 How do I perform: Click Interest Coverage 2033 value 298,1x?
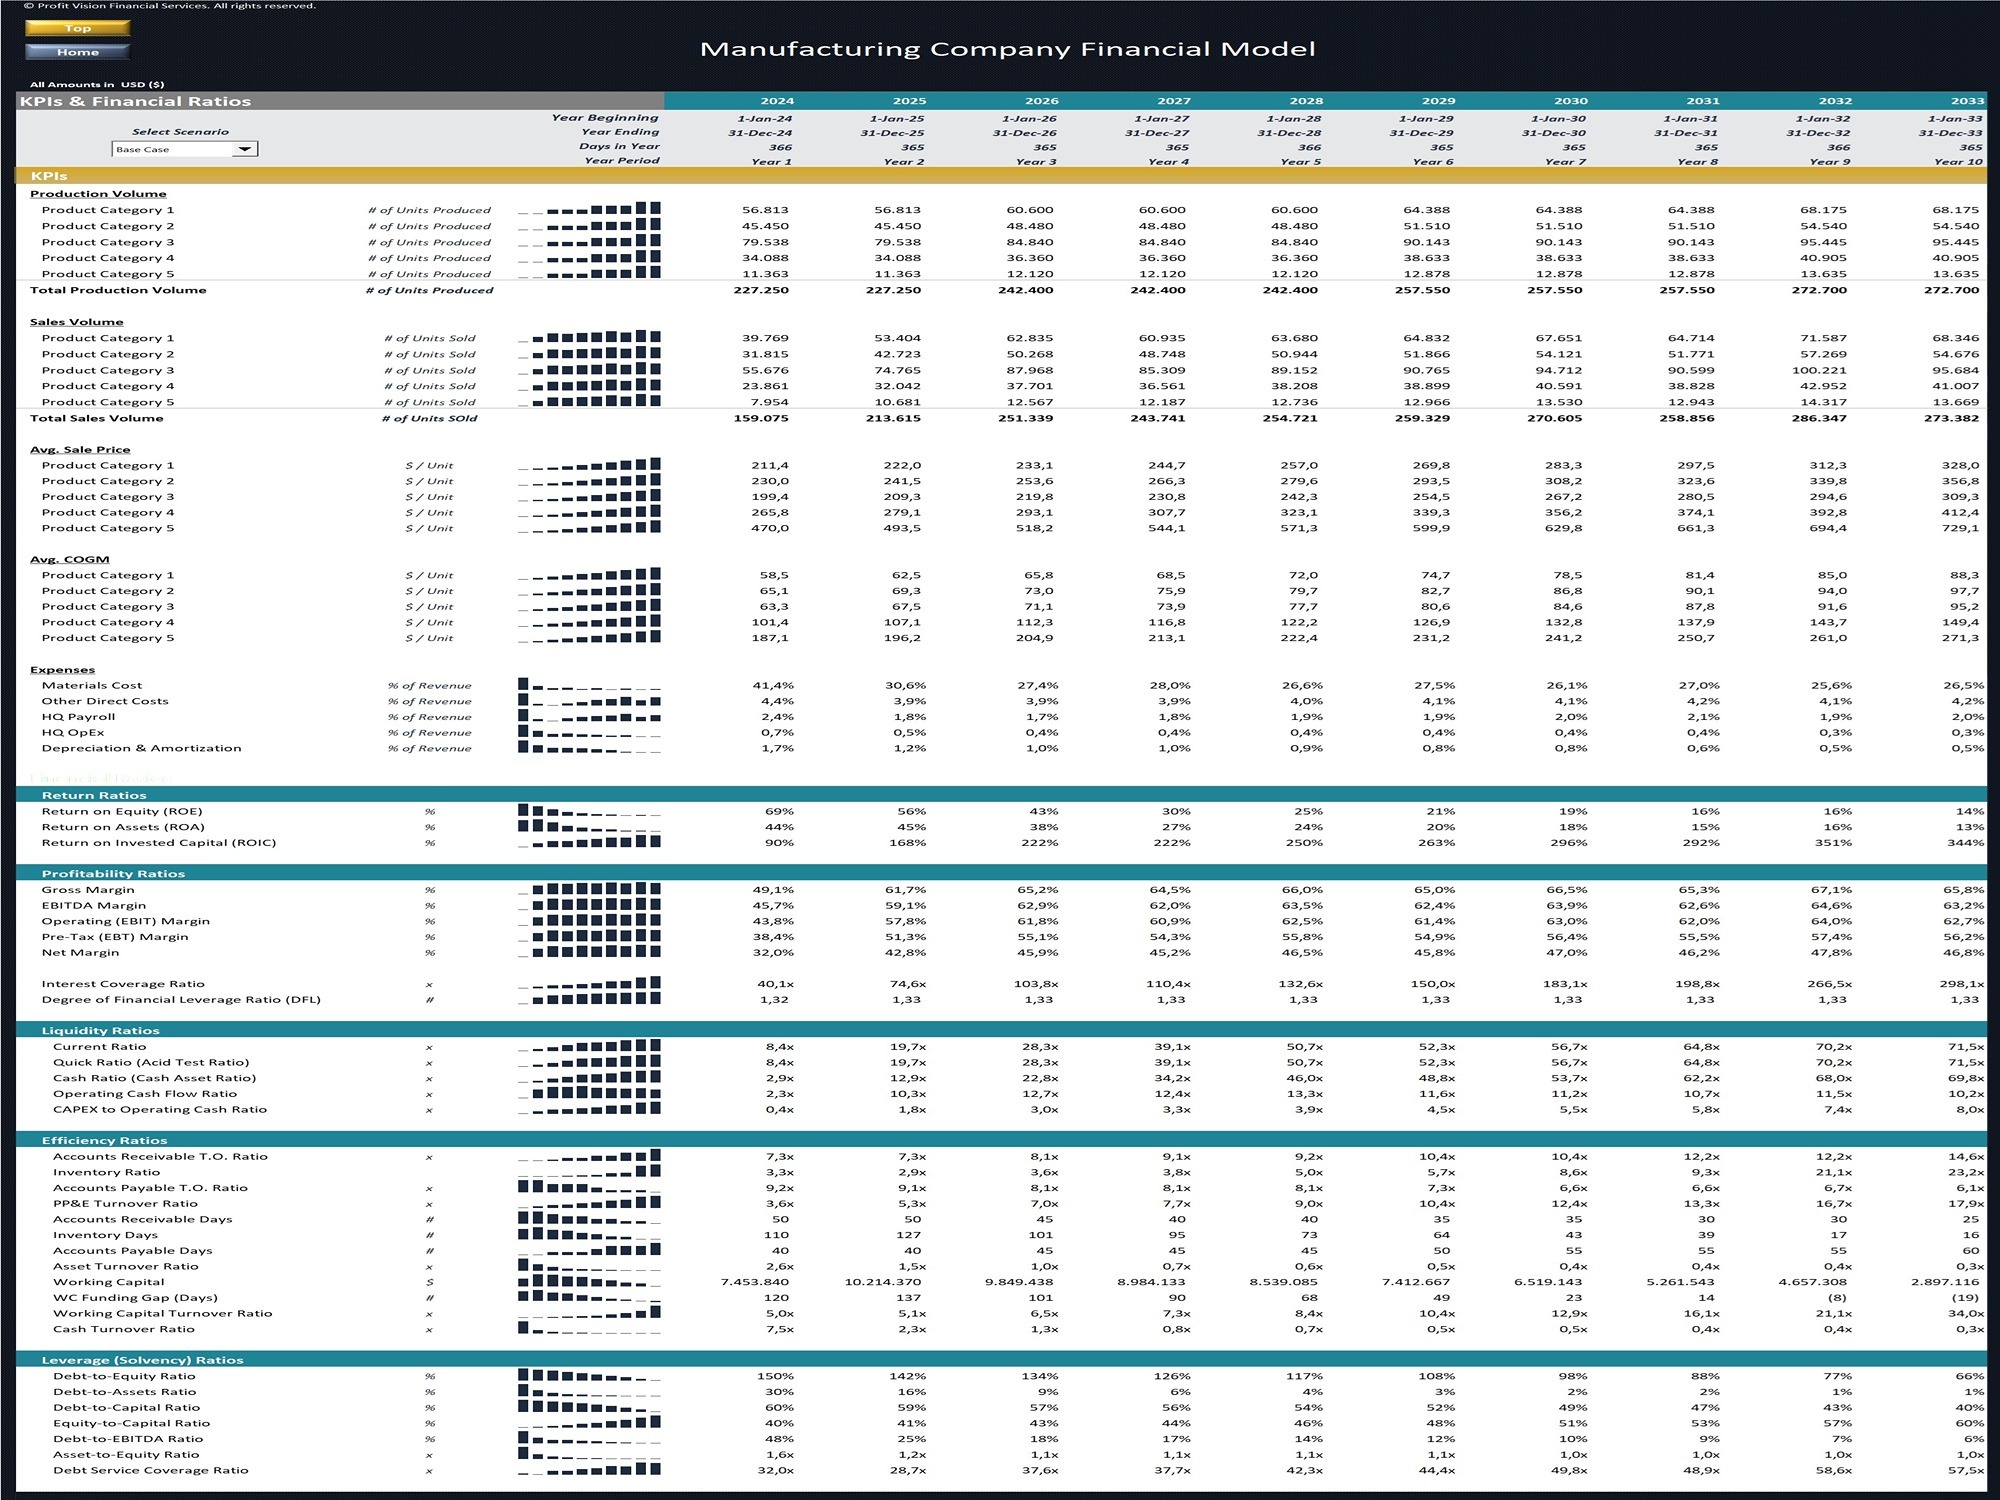1962,984
